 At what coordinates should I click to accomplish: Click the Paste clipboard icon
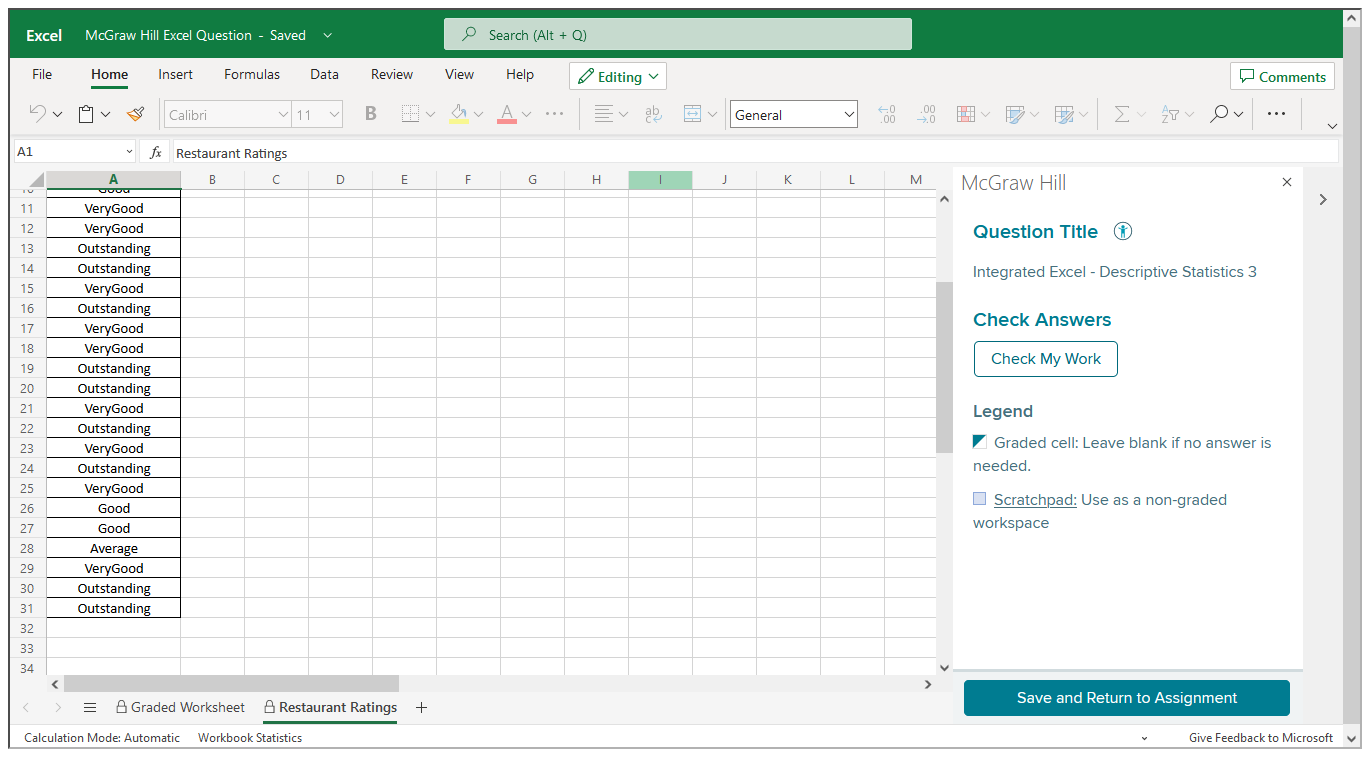[87, 114]
